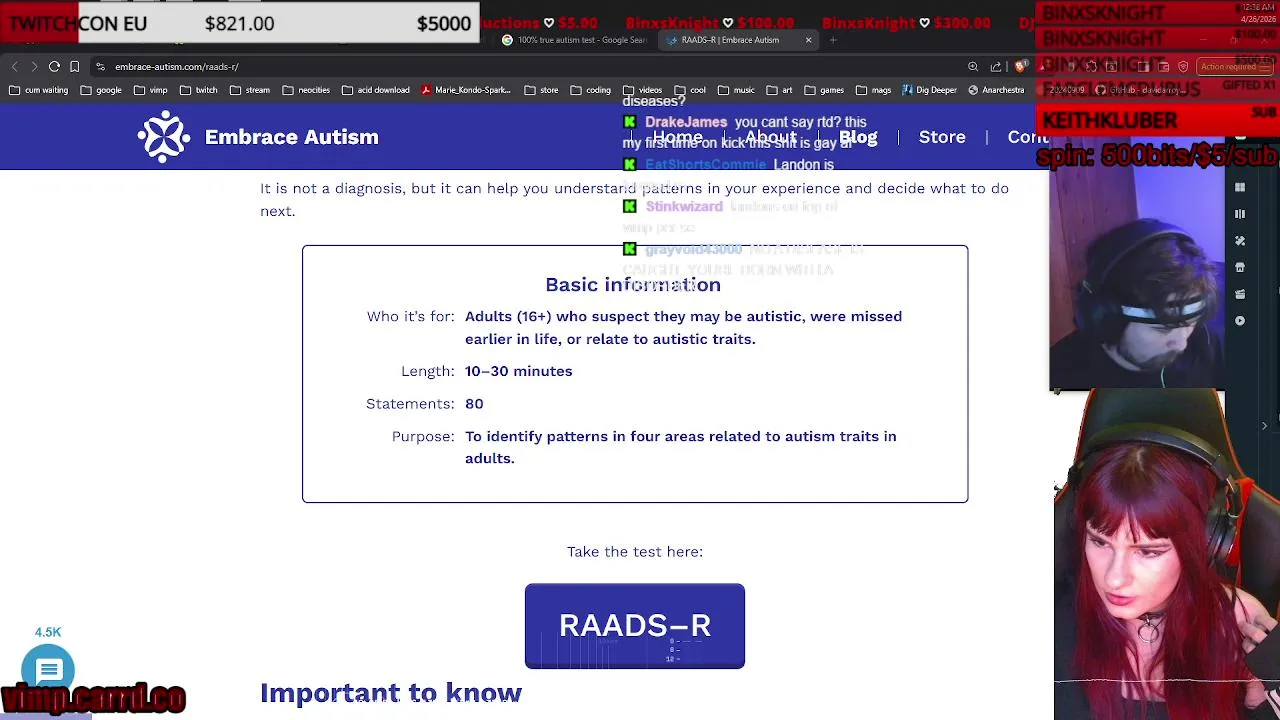
Task: Open the 'acid download' bookmark folder
Action: (375, 90)
